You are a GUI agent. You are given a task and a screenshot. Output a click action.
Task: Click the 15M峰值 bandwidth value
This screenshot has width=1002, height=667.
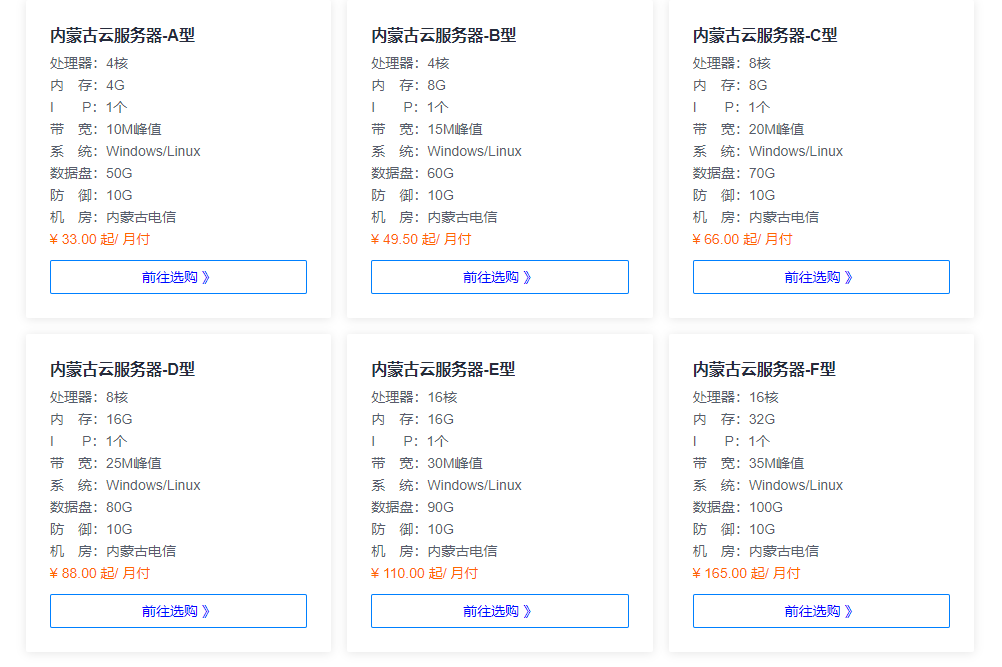(455, 129)
